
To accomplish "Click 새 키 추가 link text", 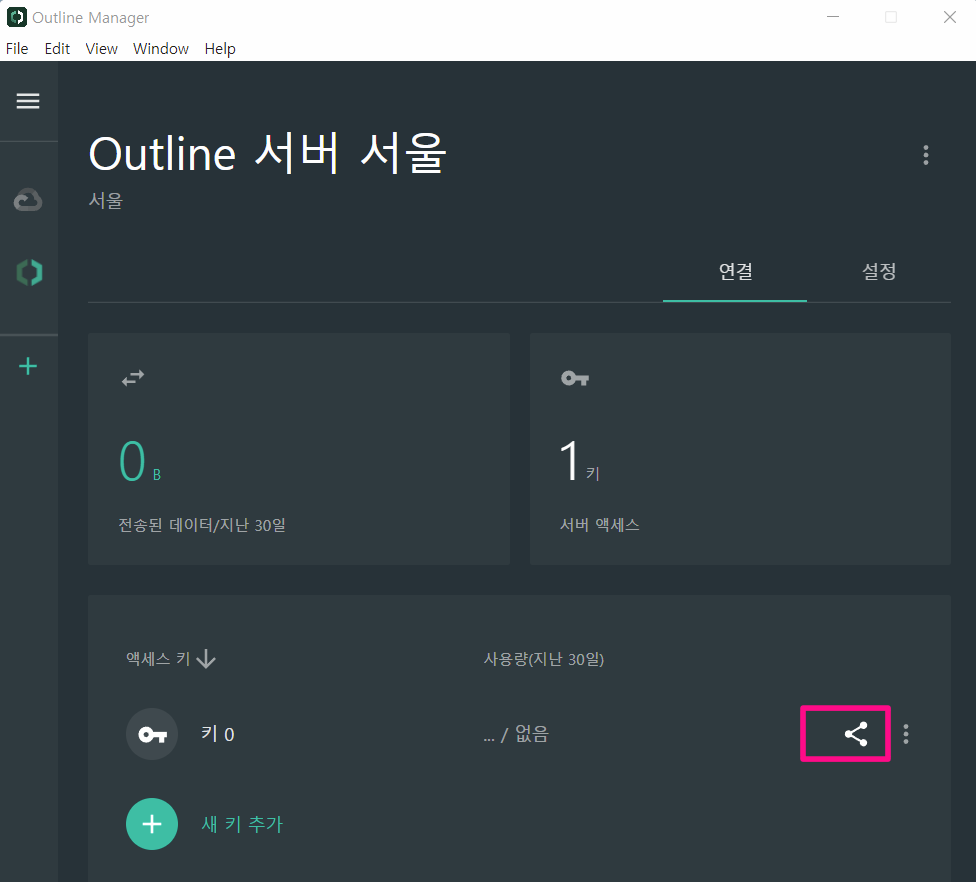I will tap(242, 824).
